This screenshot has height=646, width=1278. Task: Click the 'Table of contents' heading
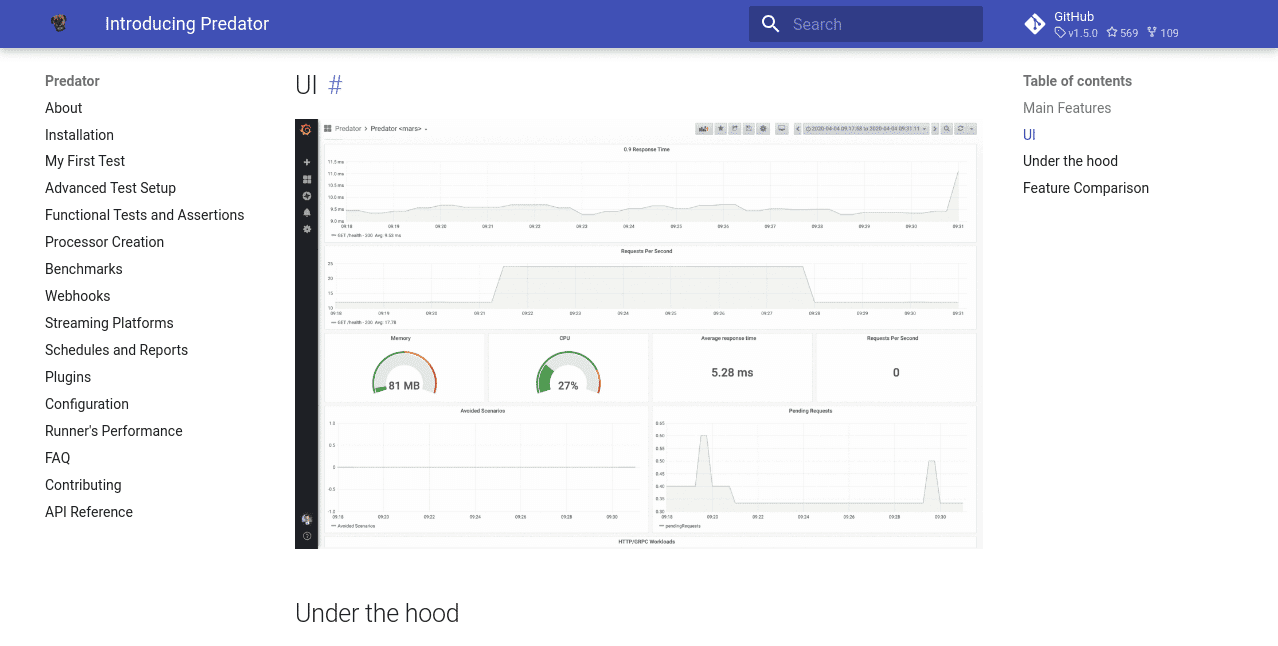click(x=1077, y=81)
